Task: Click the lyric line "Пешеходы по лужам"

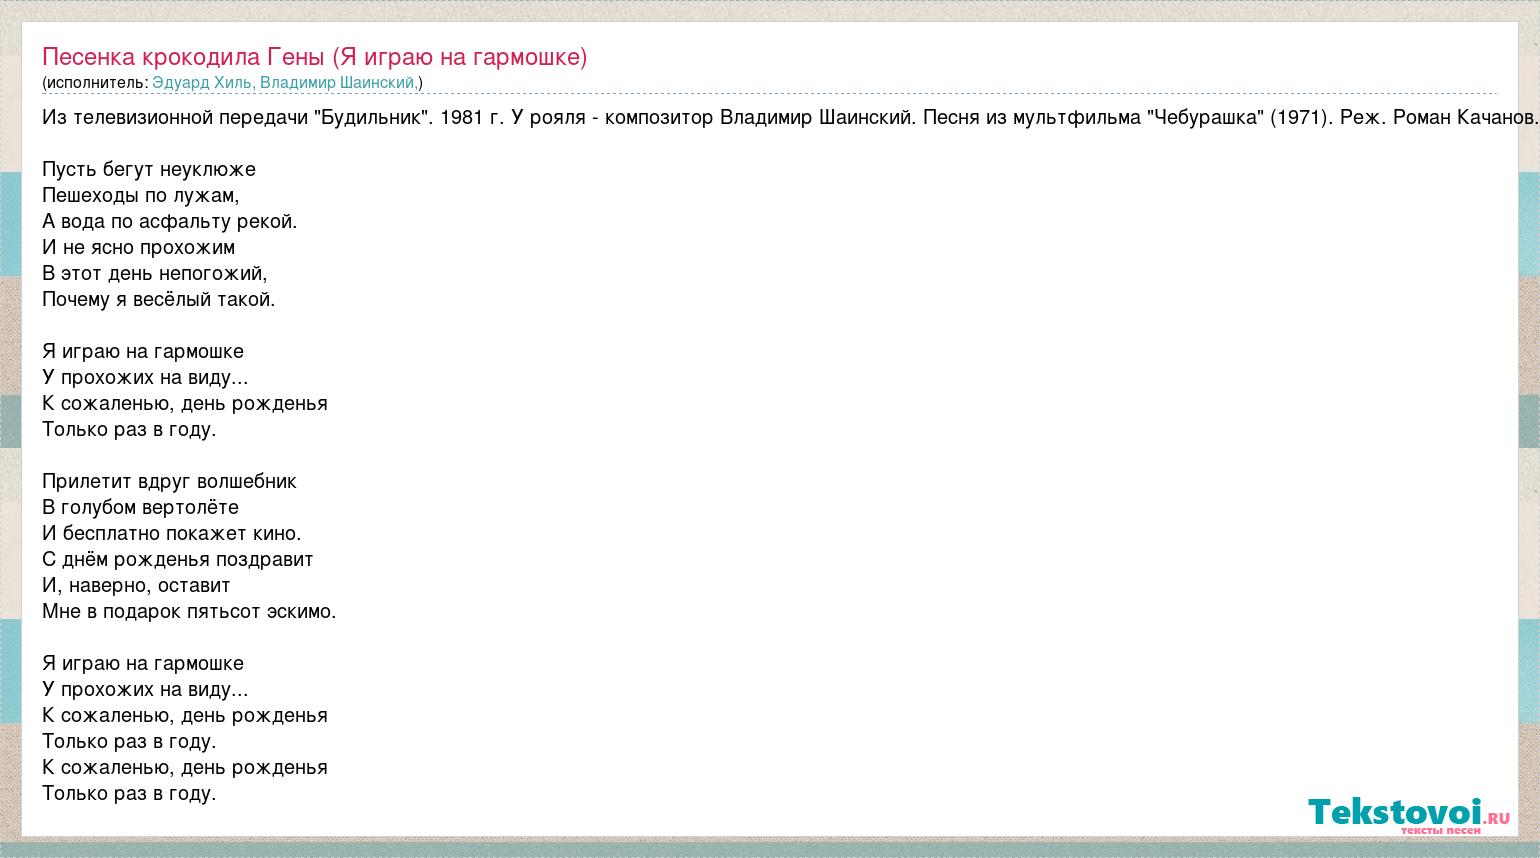Action: tap(141, 196)
